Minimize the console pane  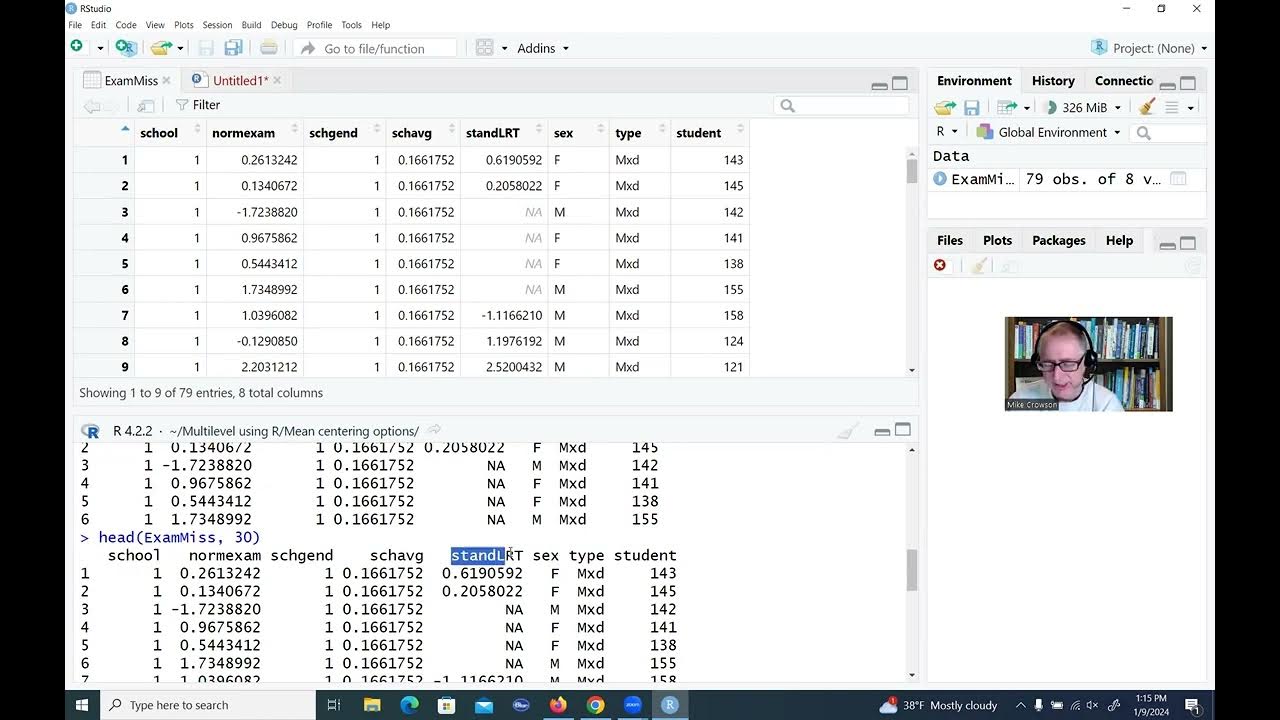pos(882,431)
